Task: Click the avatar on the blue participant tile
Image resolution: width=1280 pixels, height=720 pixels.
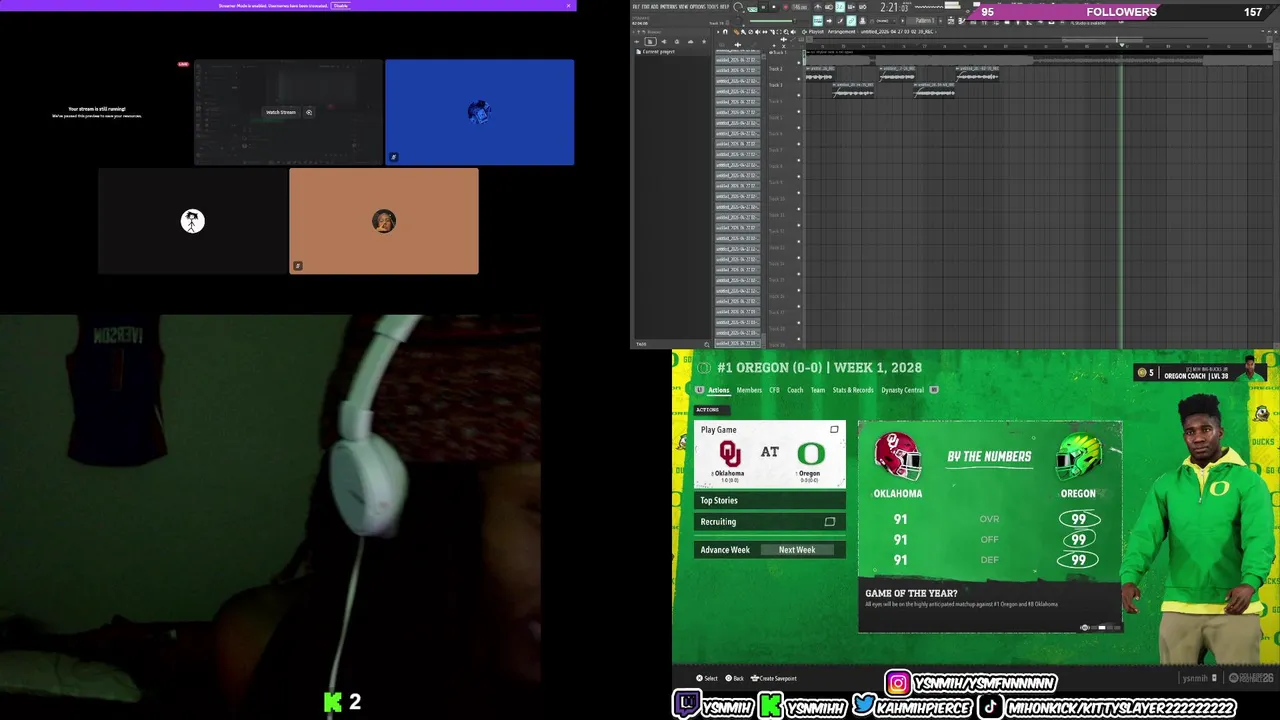Action: 479,112
